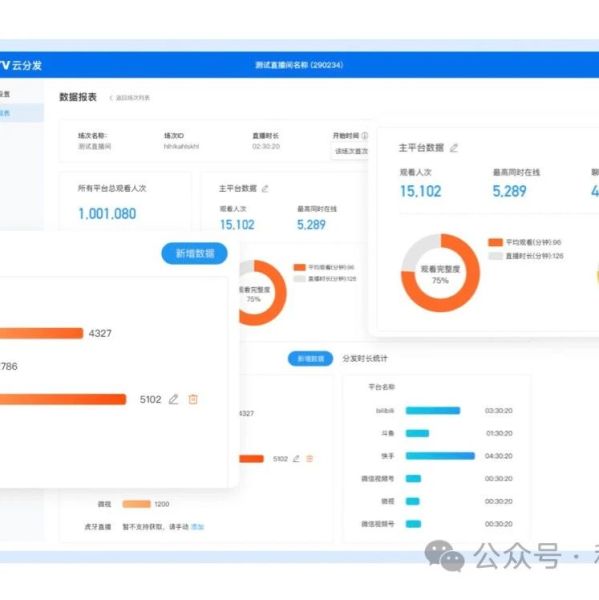The width and height of the screenshot is (599, 600).
Task: Click small pencil icon next to 5102
Action: 296,458
